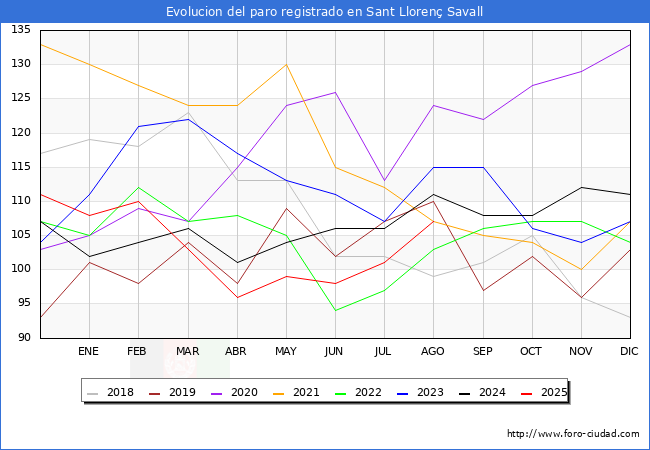Click the 2025 legend label
The width and height of the screenshot is (650, 450).
coord(554,392)
